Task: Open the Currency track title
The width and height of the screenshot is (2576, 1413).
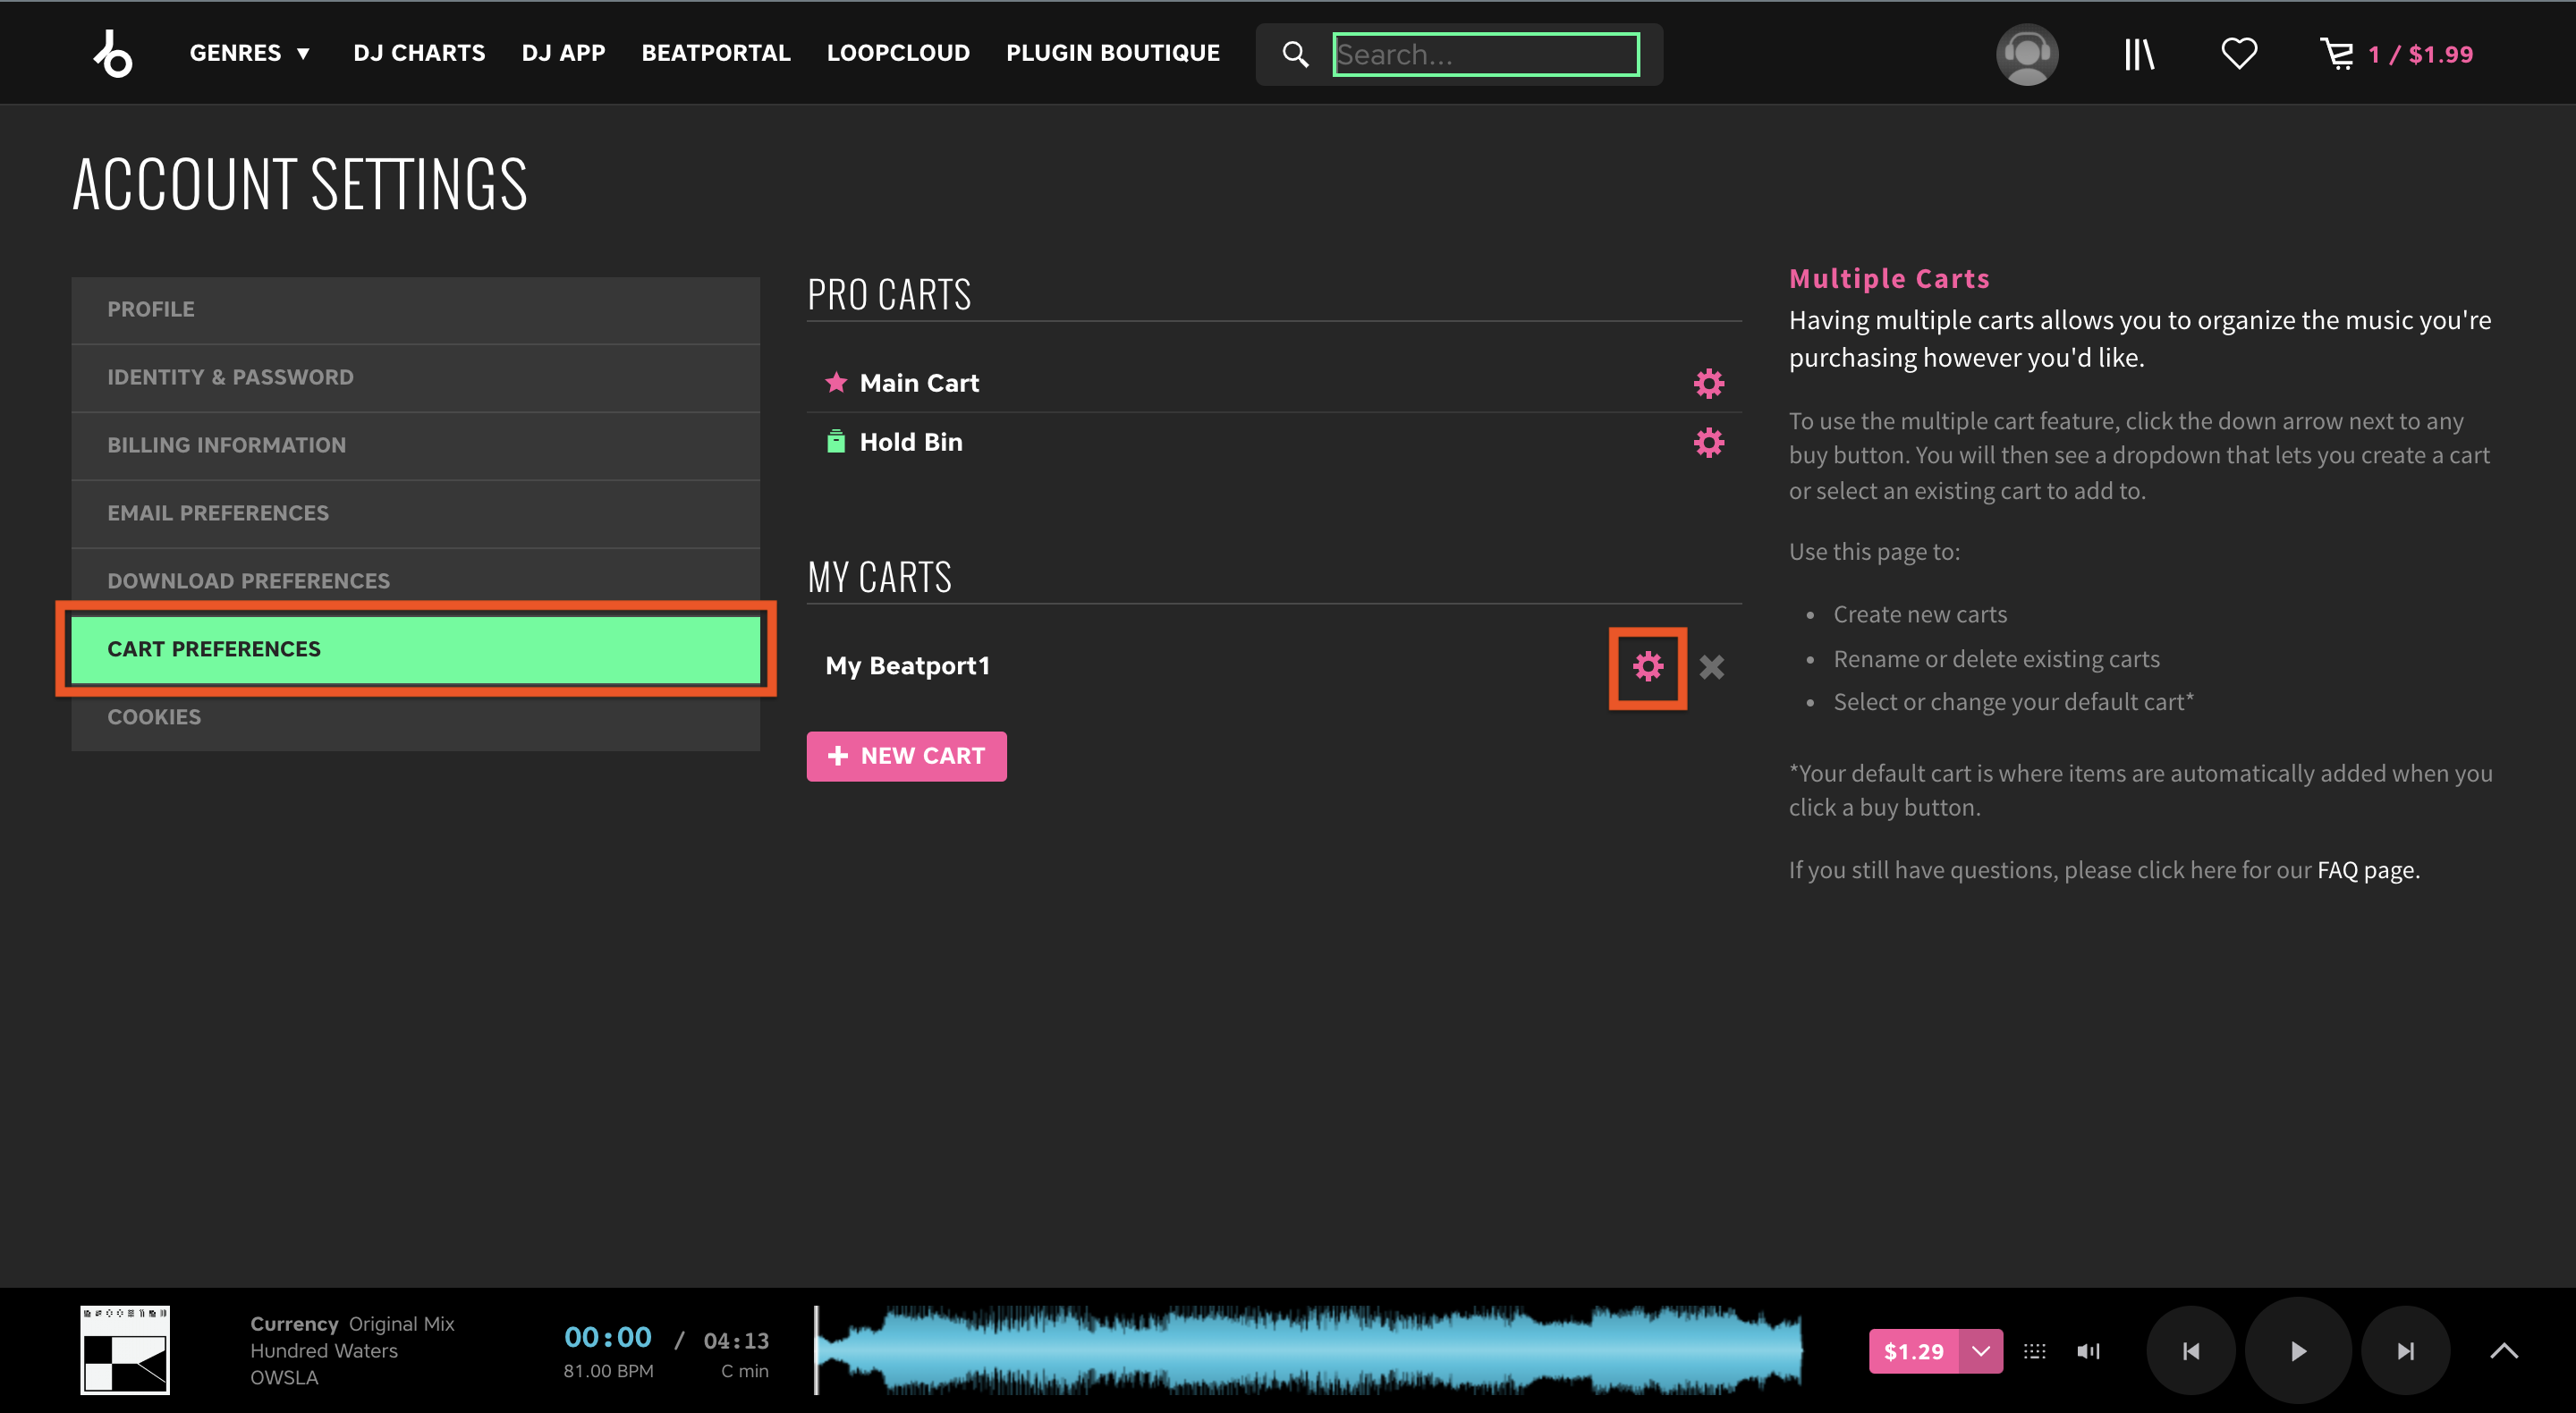Action: tap(294, 1324)
